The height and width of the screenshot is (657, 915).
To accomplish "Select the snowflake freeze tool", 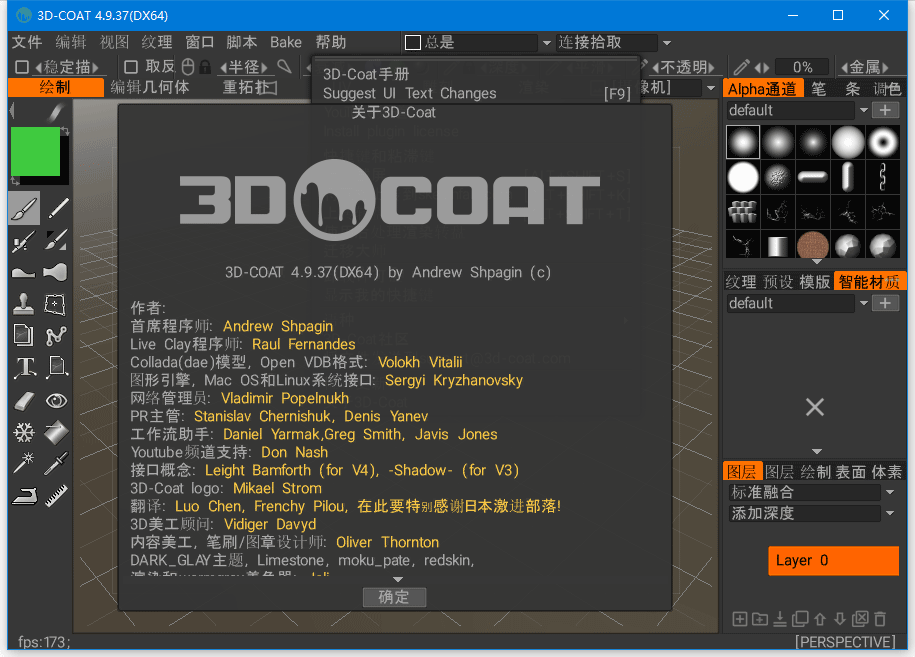I will point(24,432).
